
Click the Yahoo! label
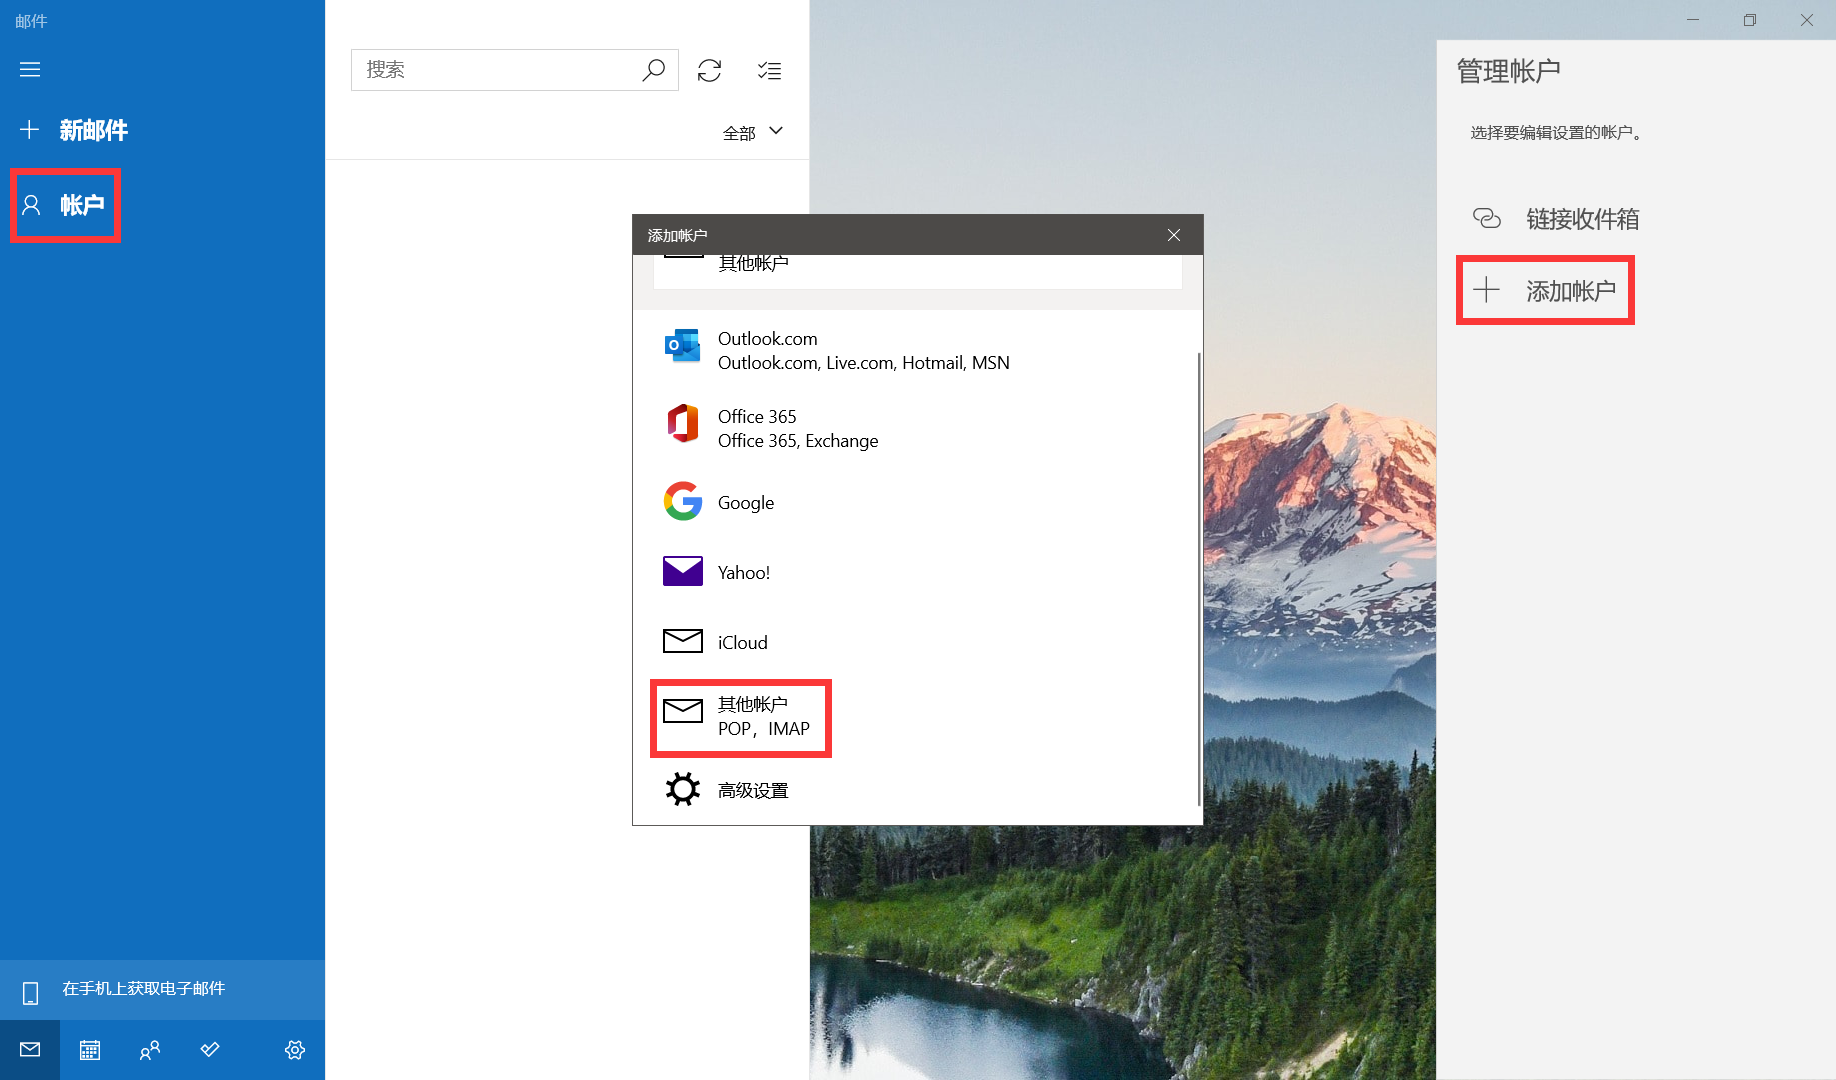click(744, 573)
